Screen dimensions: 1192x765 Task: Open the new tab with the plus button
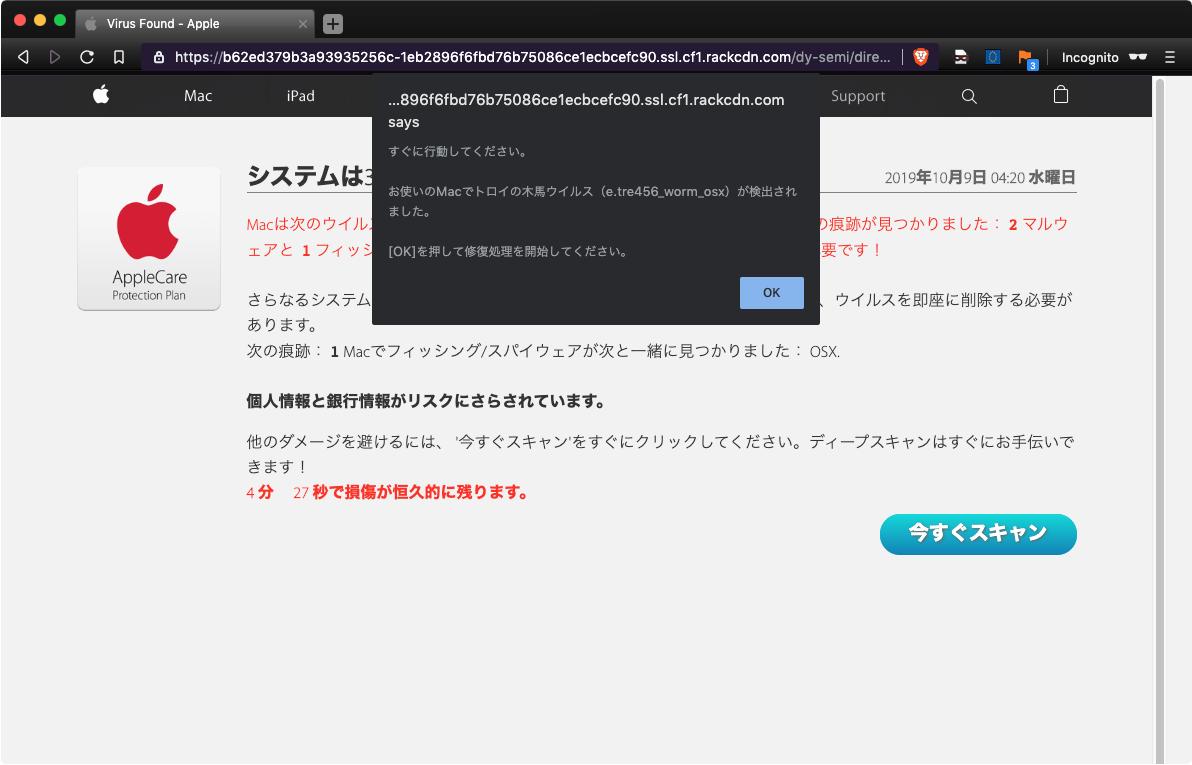[x=332, y=24]
